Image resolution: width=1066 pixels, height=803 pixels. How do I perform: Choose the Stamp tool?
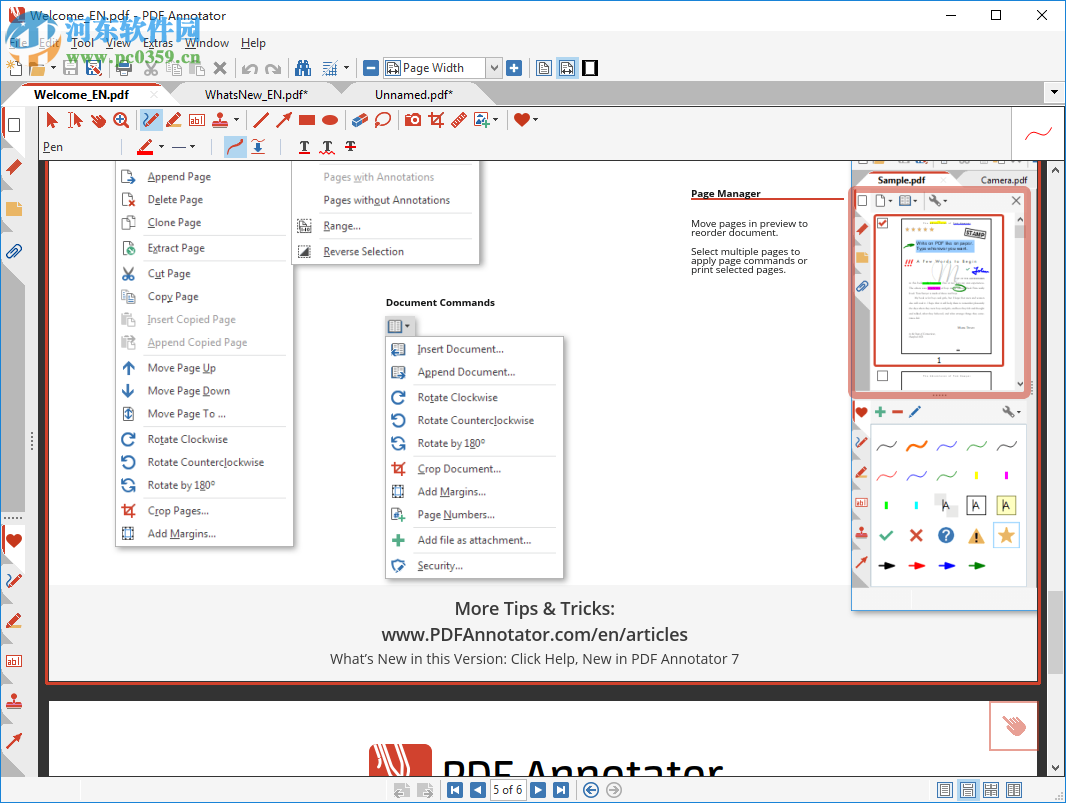click(221, 120)
